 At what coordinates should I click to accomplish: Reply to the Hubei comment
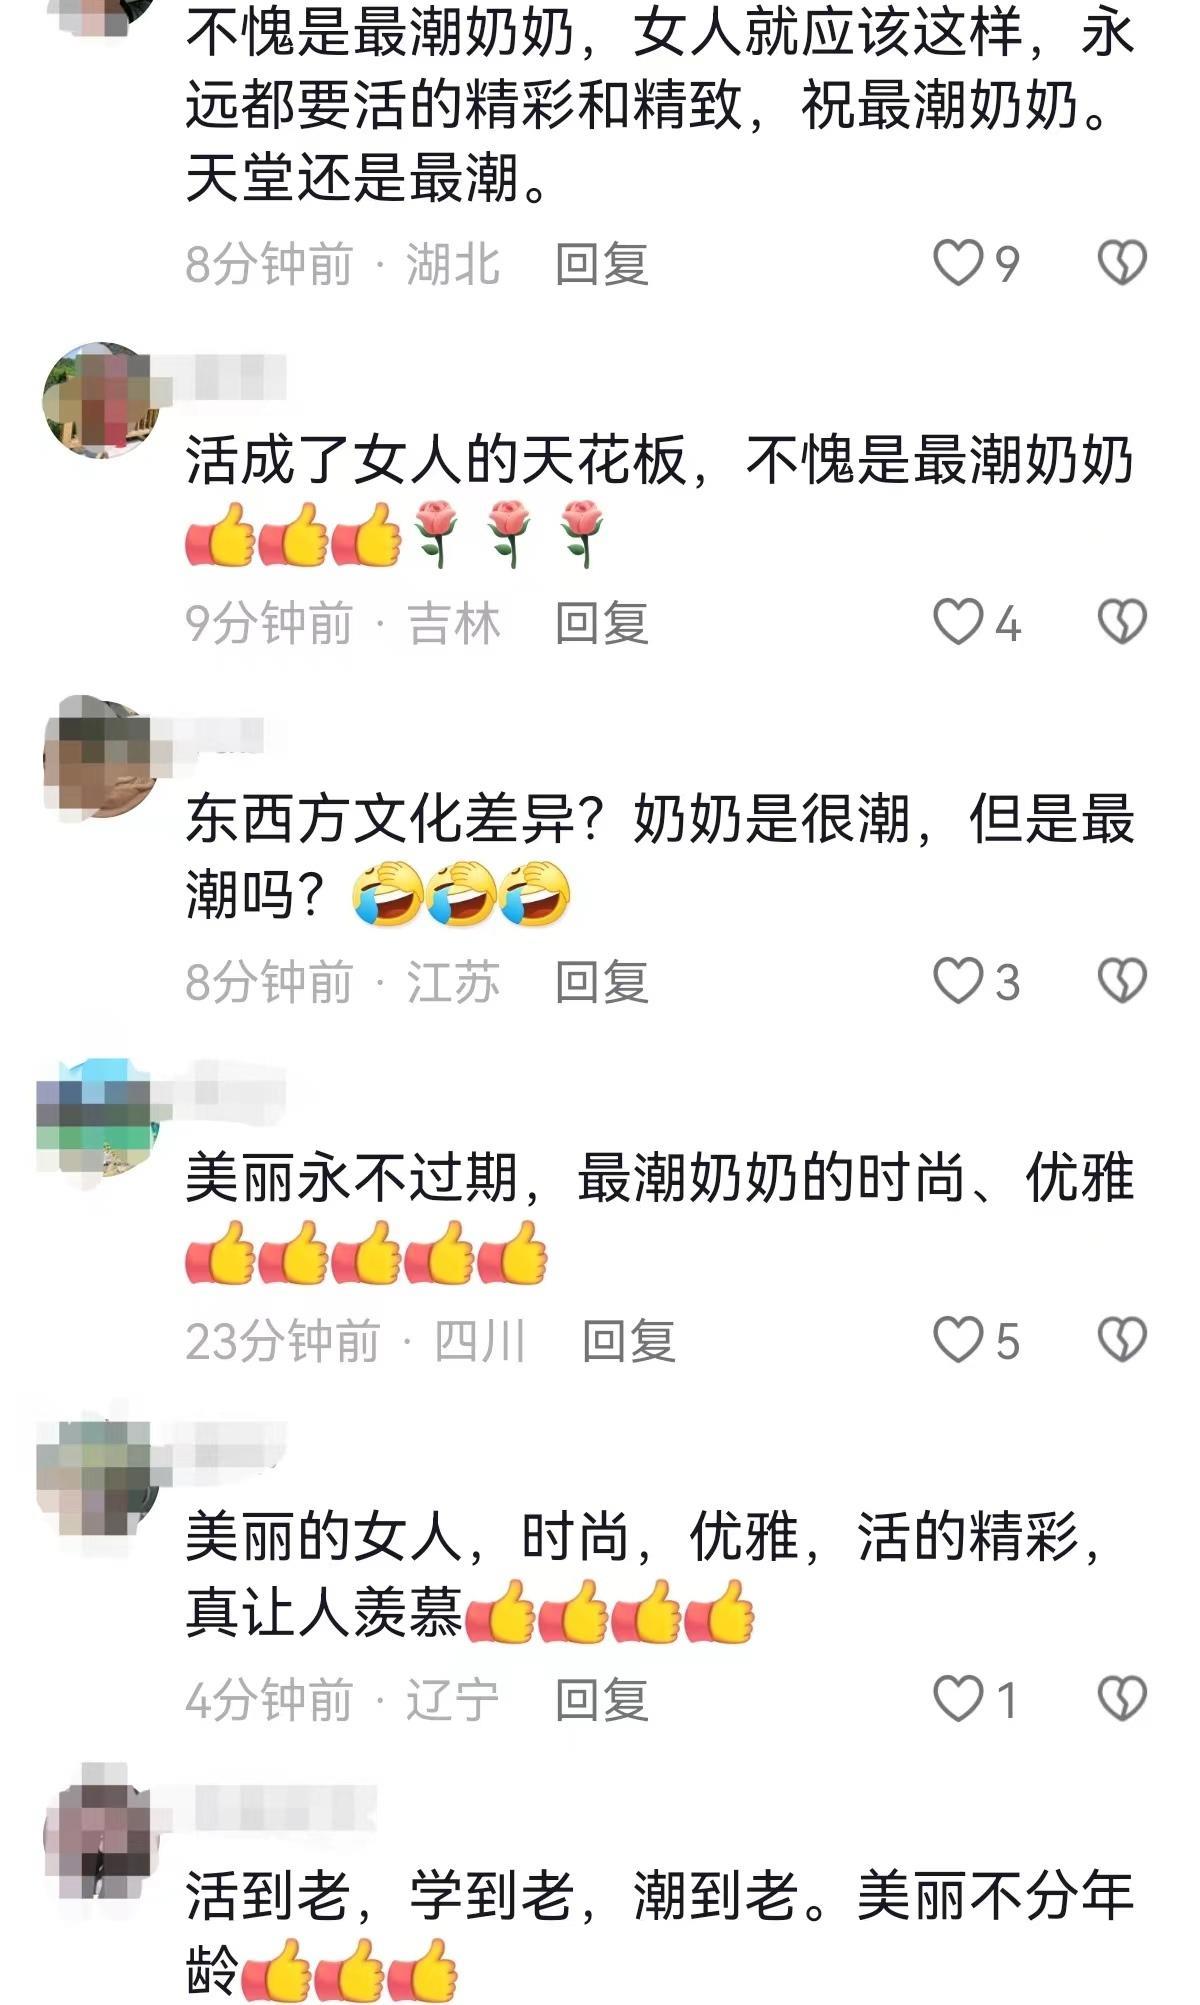tap(602, 265)
